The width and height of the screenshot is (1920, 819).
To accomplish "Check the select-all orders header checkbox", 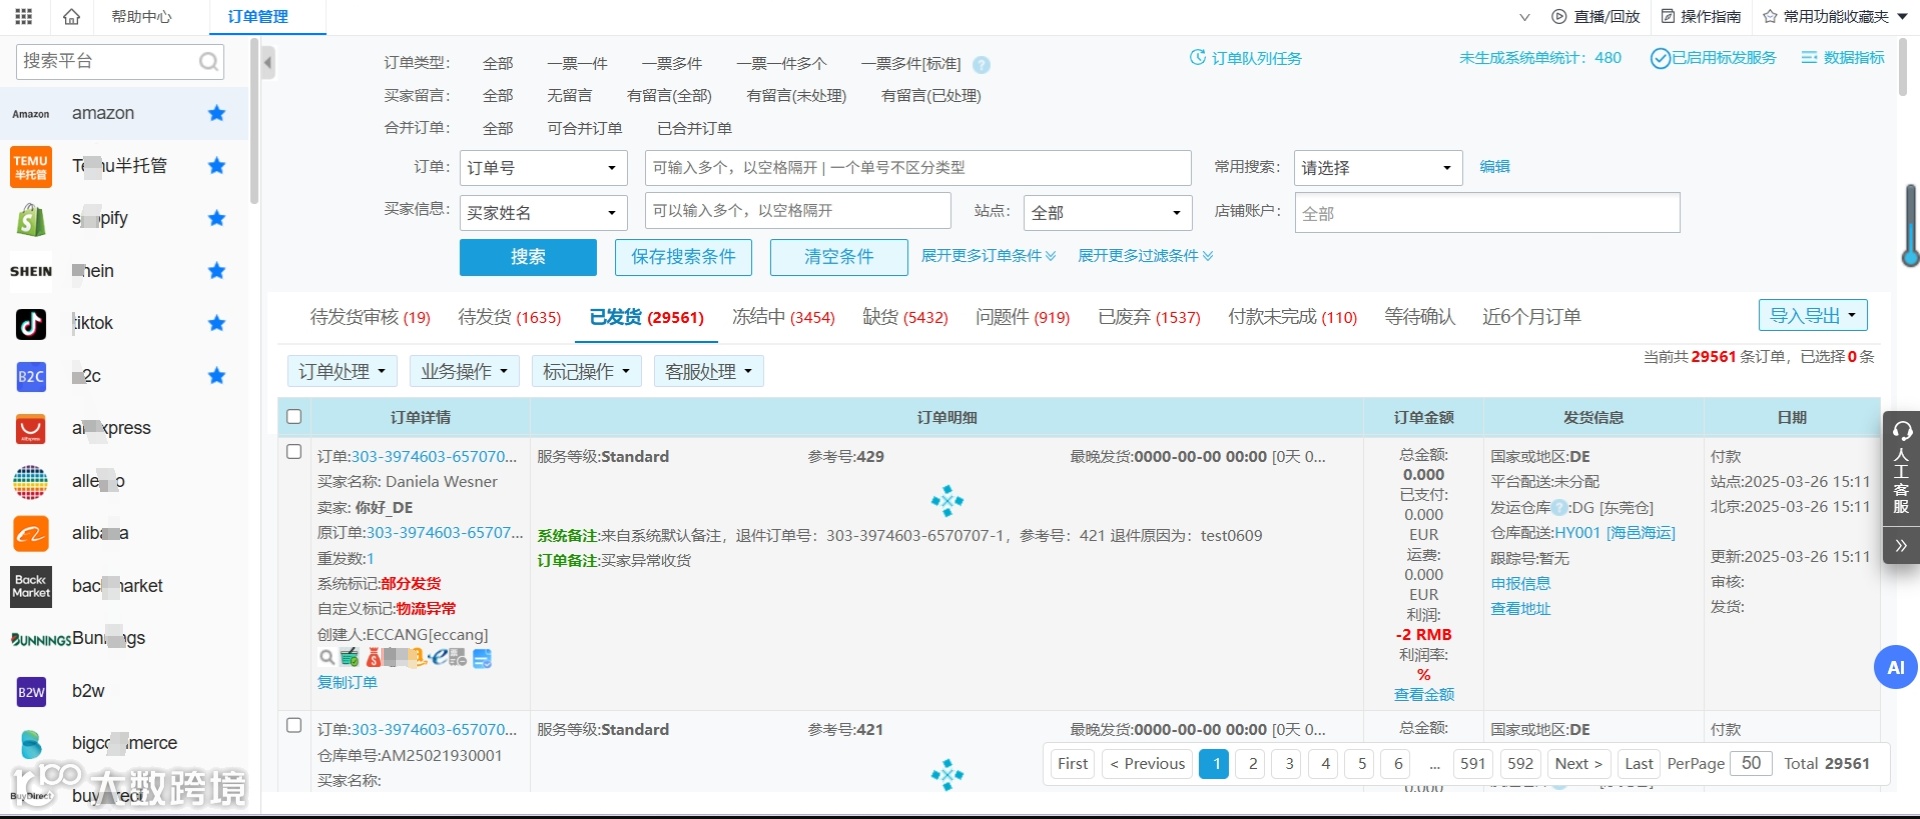I will click(294, 417).
